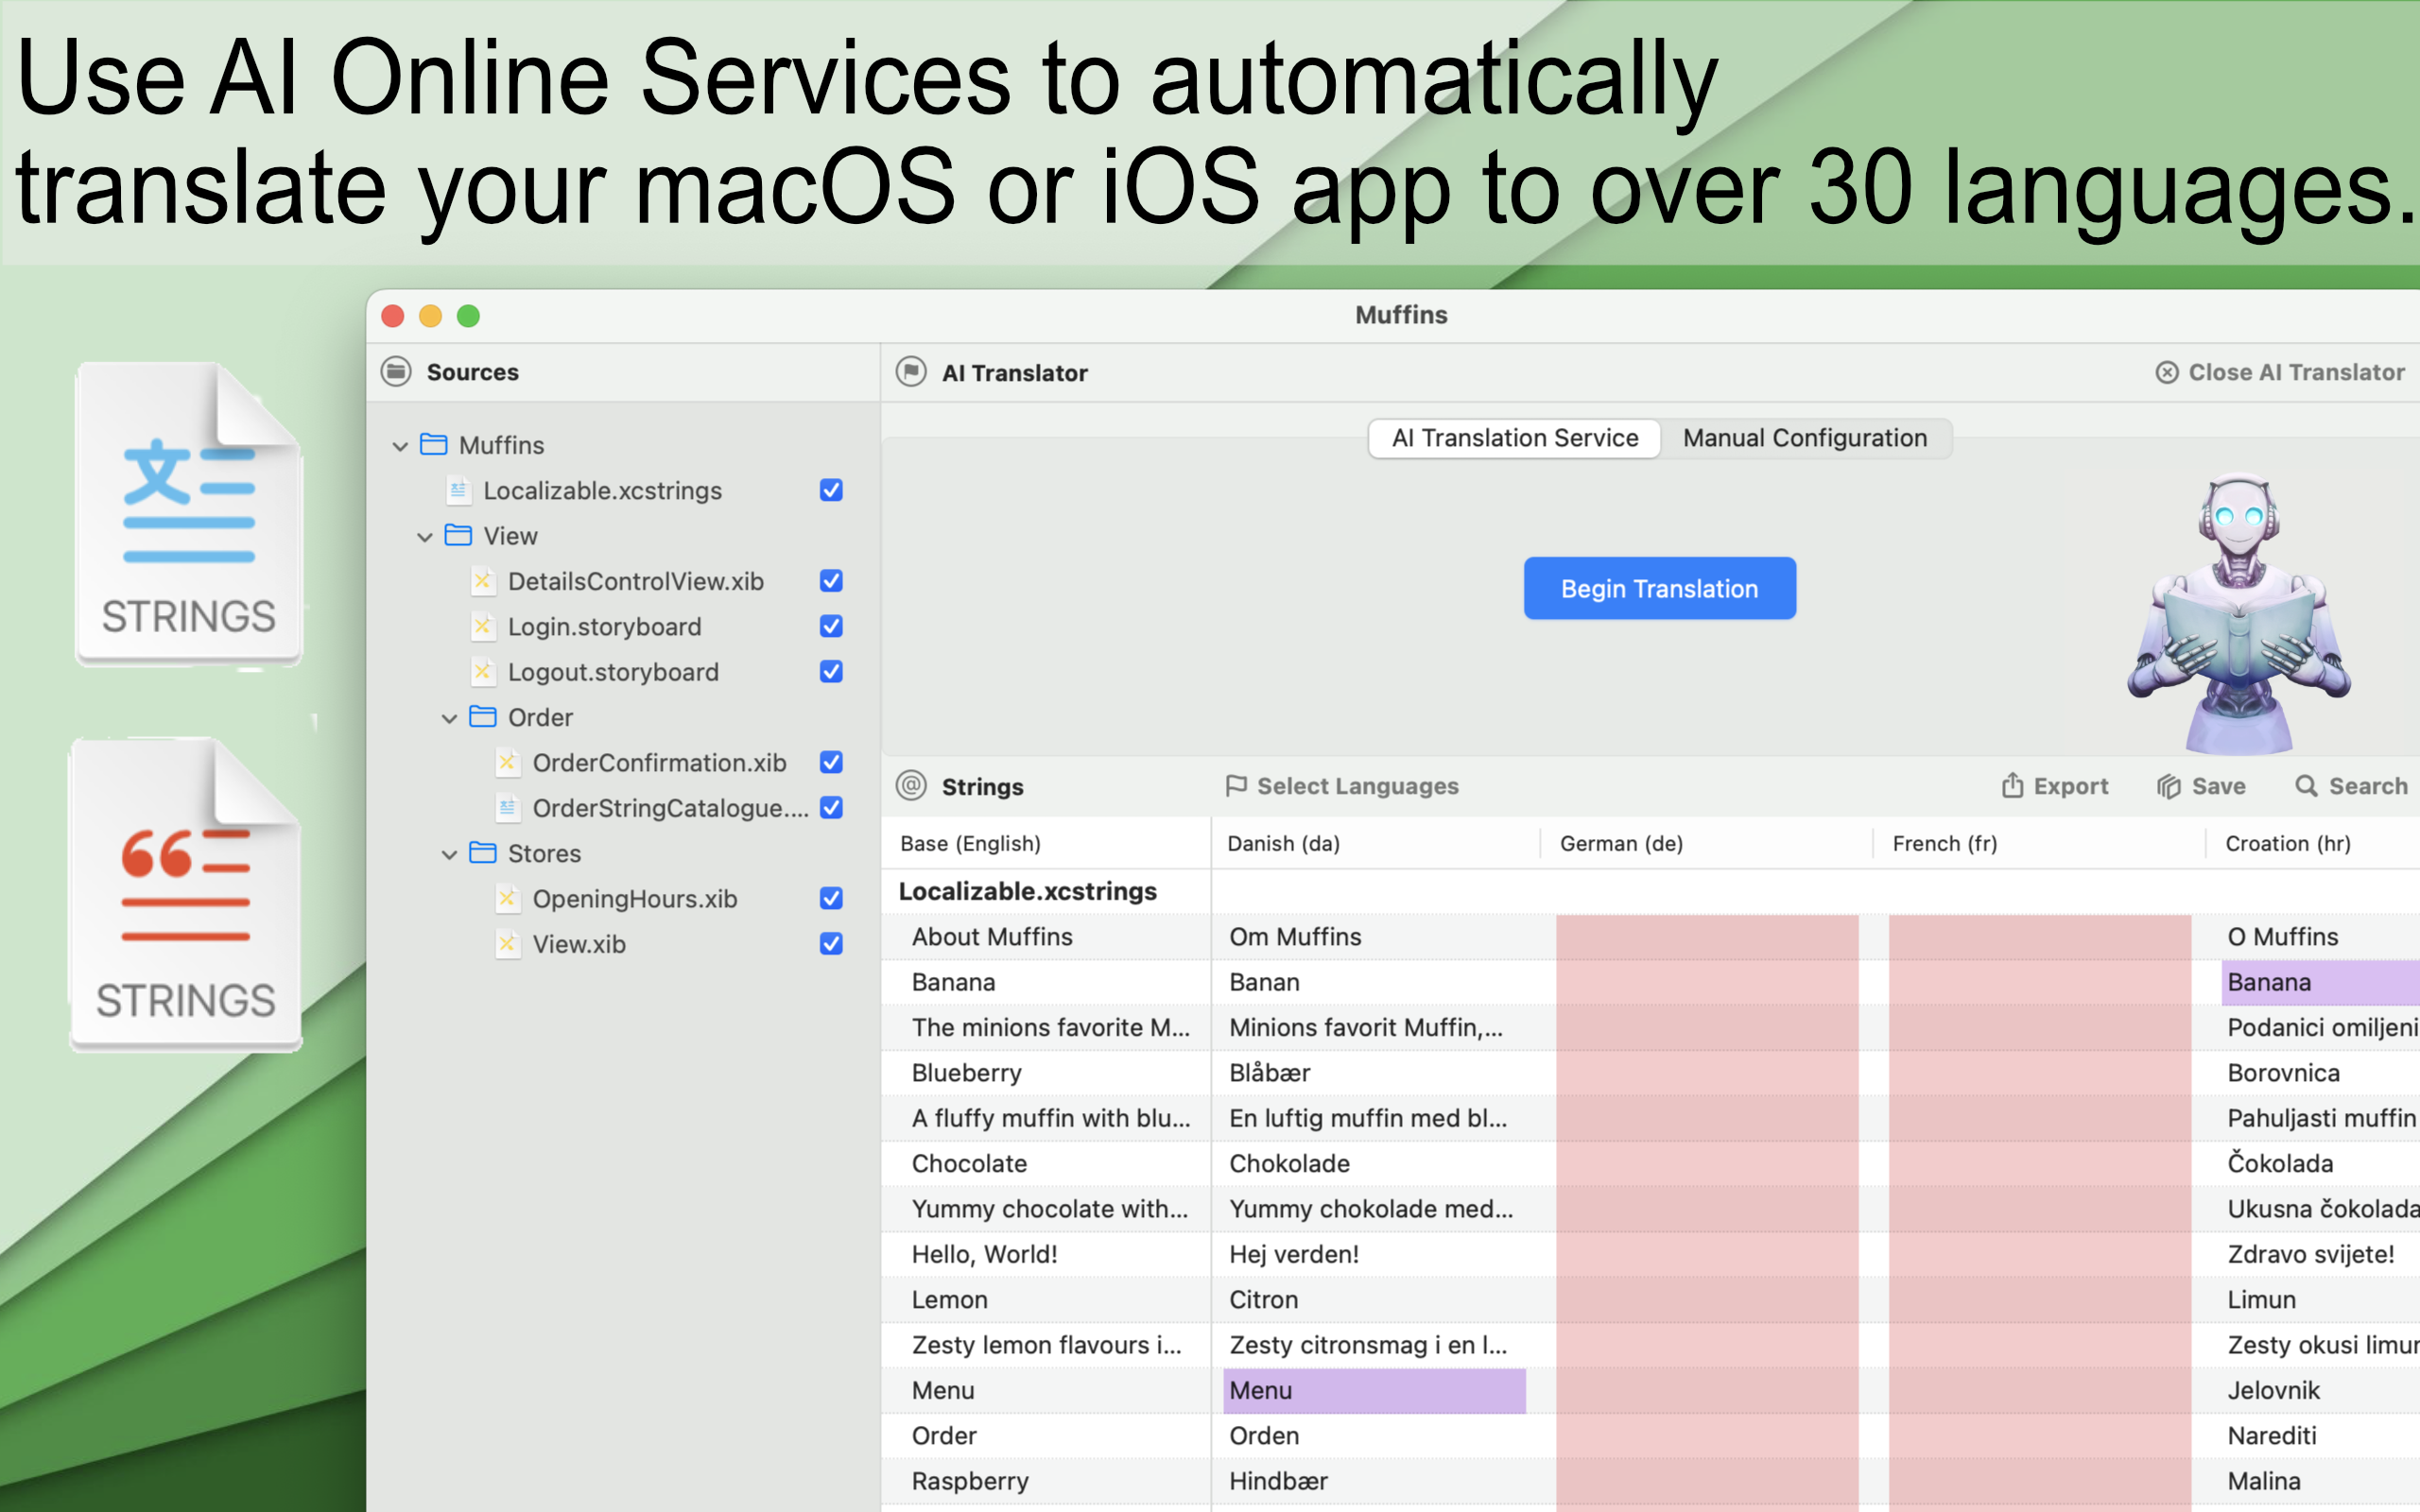Click the OpeningHours.xib file icon

(x=508, y=898)
